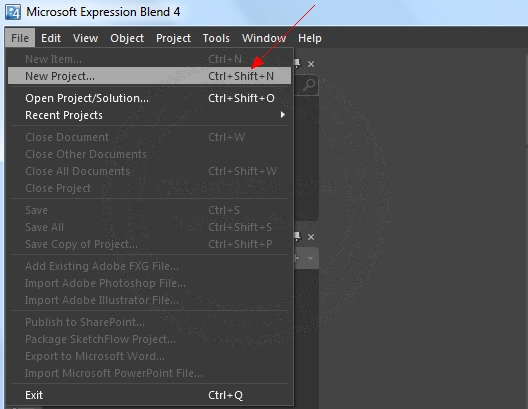This screenshot has height=409, width=528.
Task: Click Add Existing Adobe FXG File...
Action: [x=149, y=266]
